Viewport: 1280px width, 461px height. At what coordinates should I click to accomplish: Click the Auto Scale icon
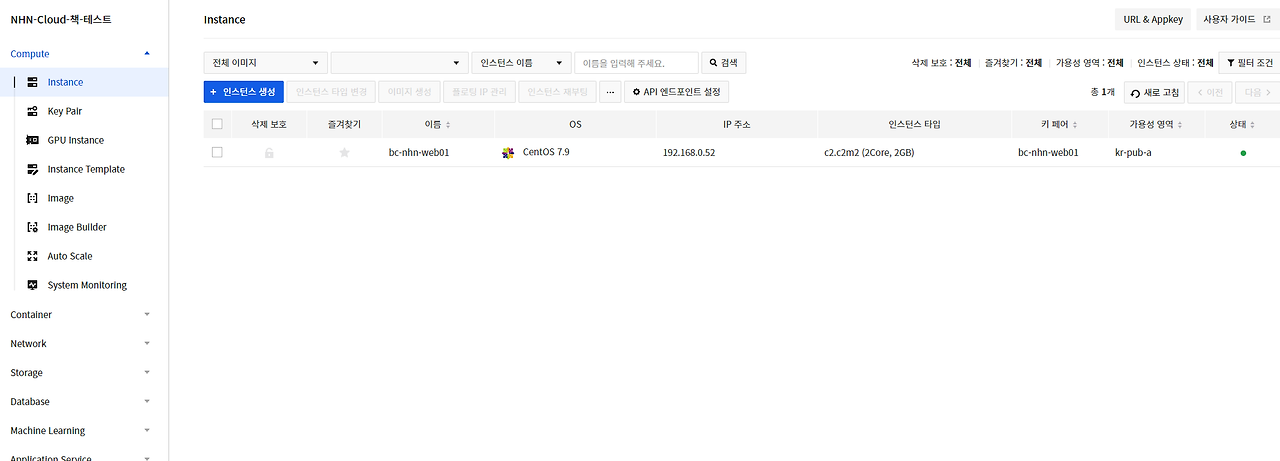[x=32, y=256]
